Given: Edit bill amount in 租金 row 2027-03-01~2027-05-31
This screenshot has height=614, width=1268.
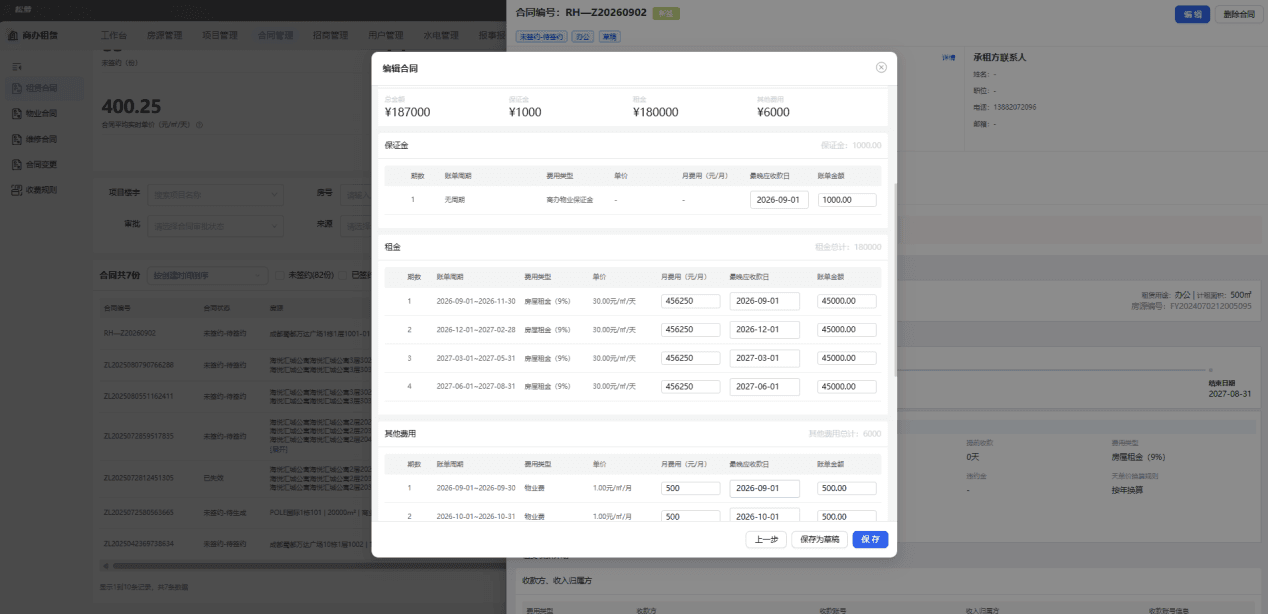Looking at the screenshot, I should tap(847, 357).
